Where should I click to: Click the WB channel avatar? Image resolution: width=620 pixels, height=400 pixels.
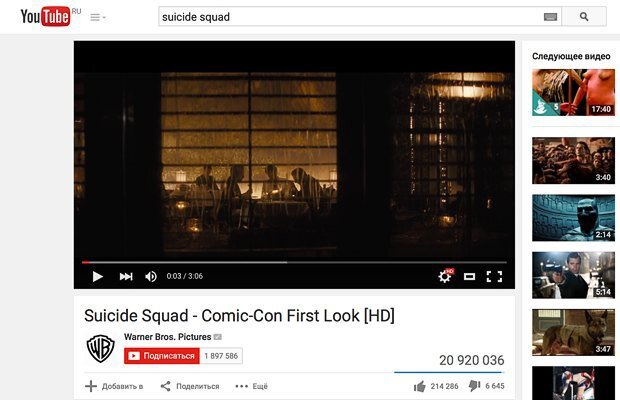pyautogui.click(x=100, y=348)
